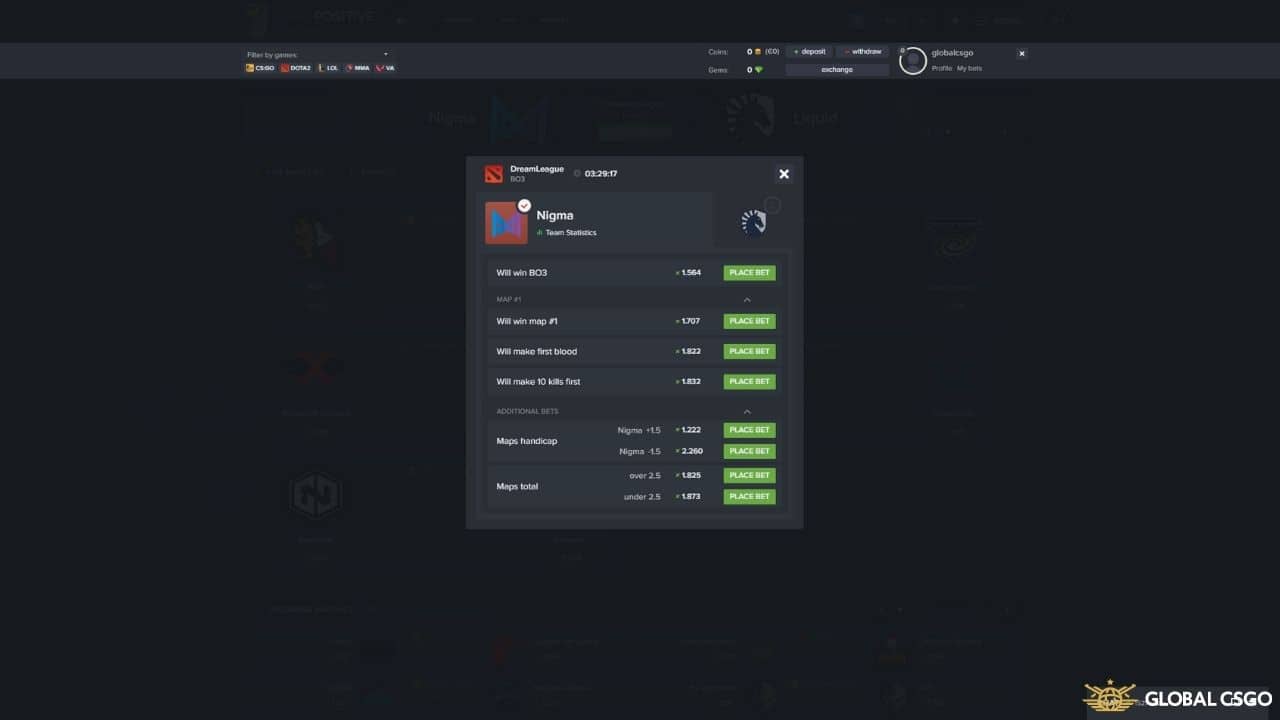Image resolution: width=1280 pixels, height=720 pixels.
Task: Click the 1.832 odds value
Action: coord(691,382)
